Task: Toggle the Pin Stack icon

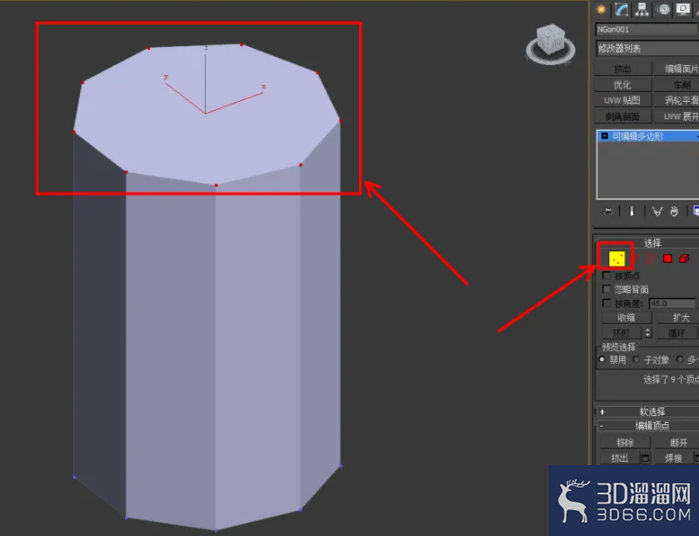Action: tap(607, 211)
